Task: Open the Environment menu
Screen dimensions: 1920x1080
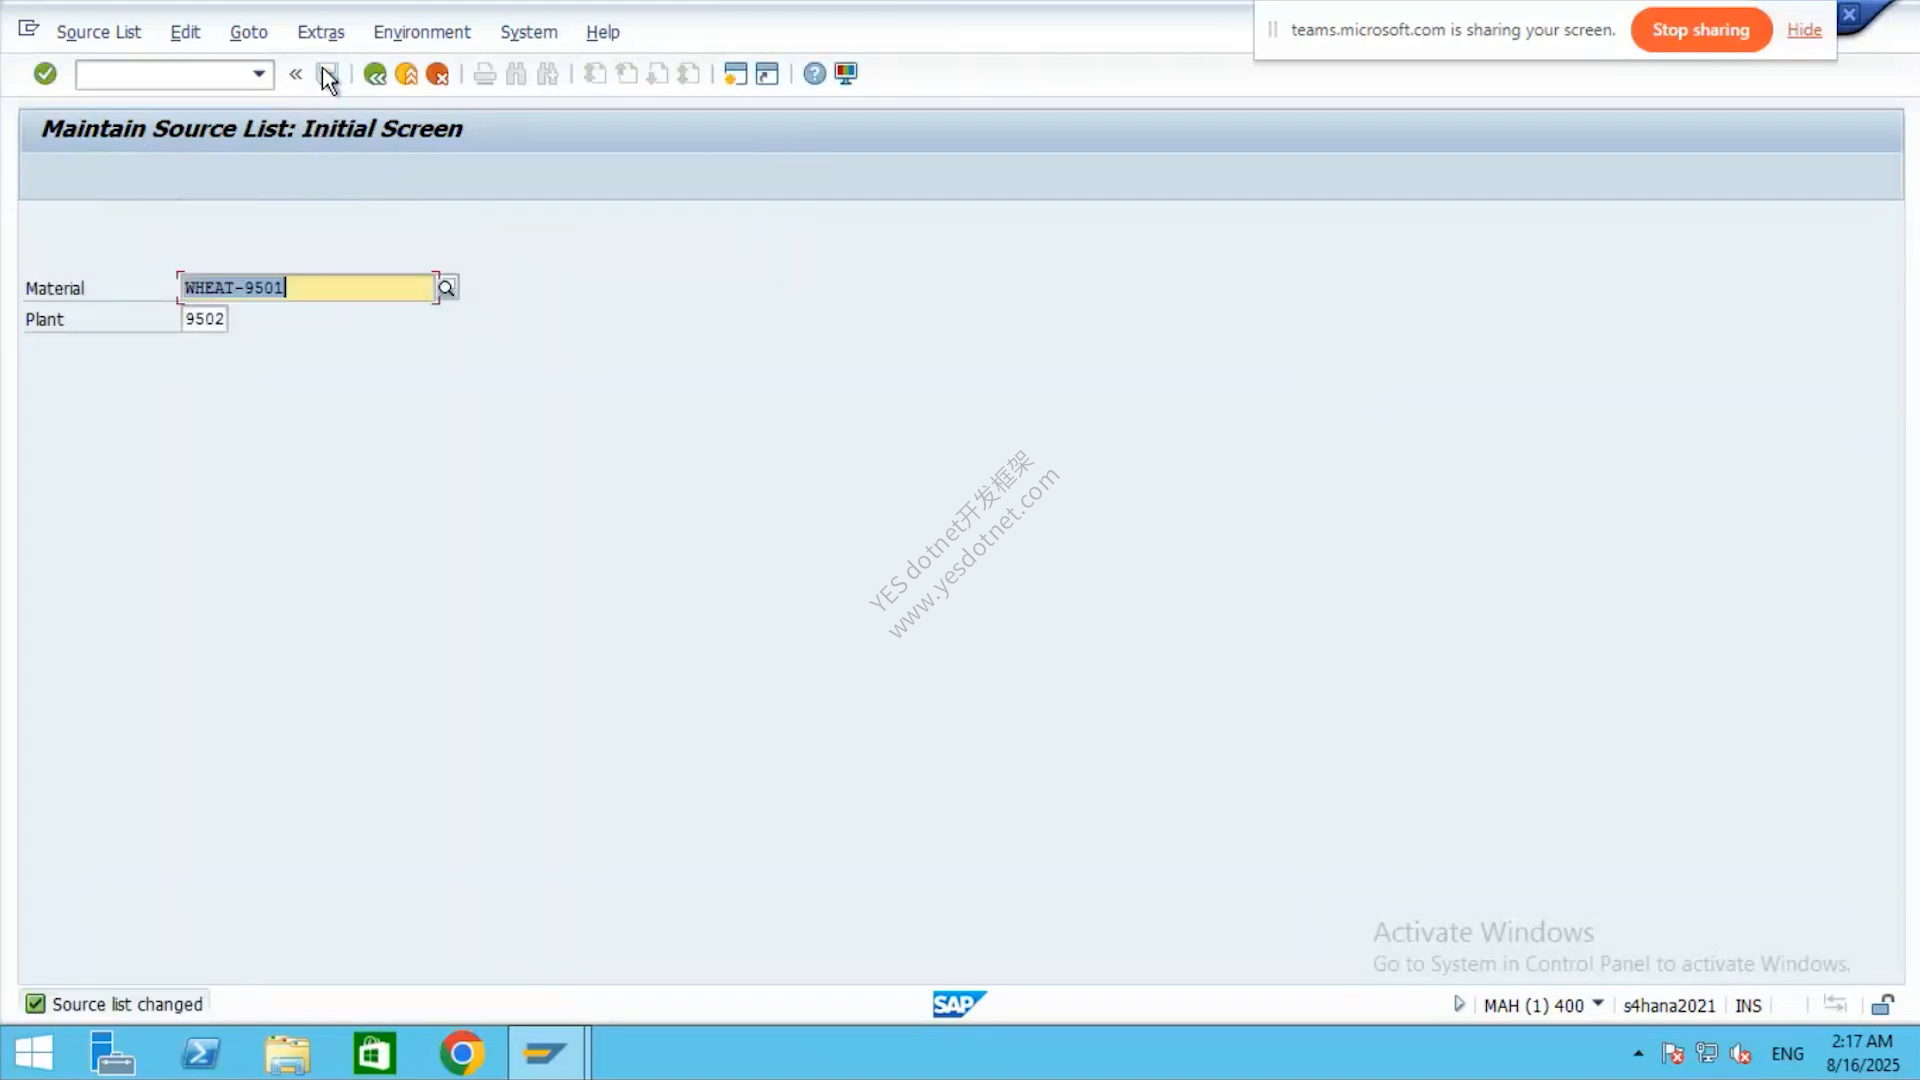Action: click(422, 32)
